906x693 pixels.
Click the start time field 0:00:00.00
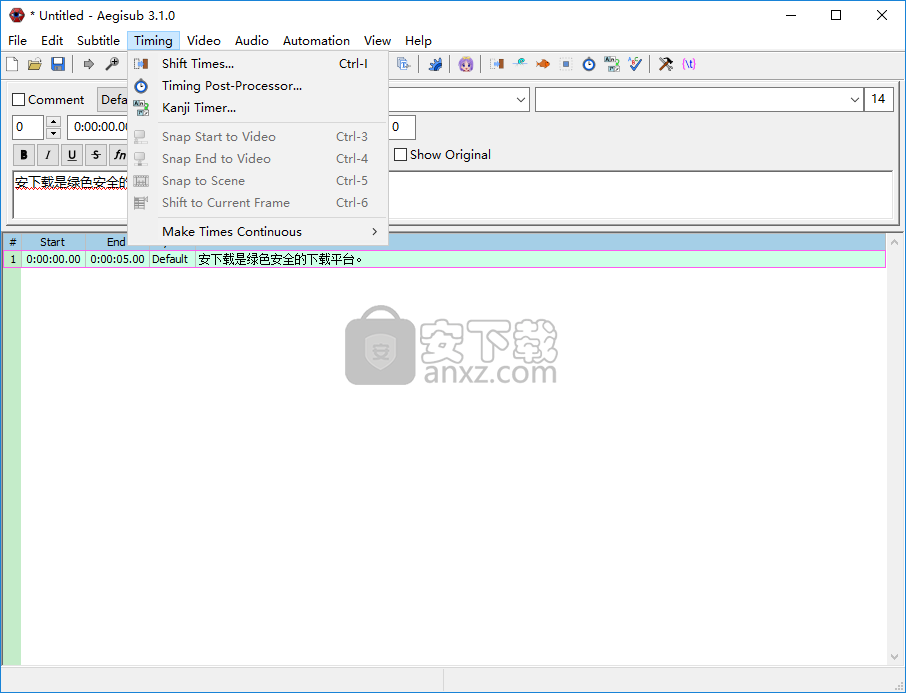click(x=98, y=127)
